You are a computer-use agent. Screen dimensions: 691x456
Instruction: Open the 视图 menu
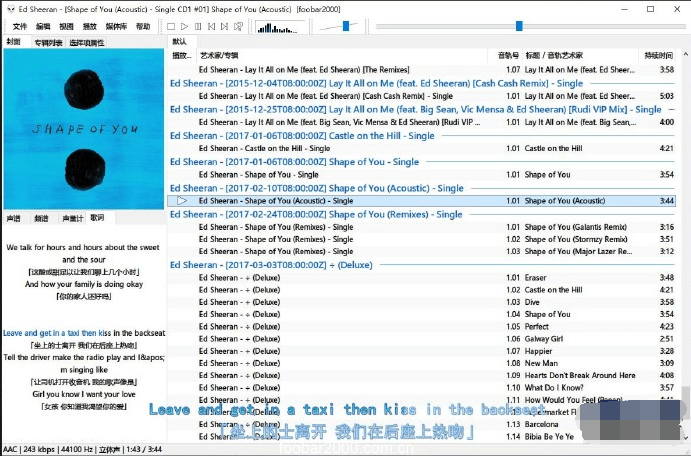point(67,26)
